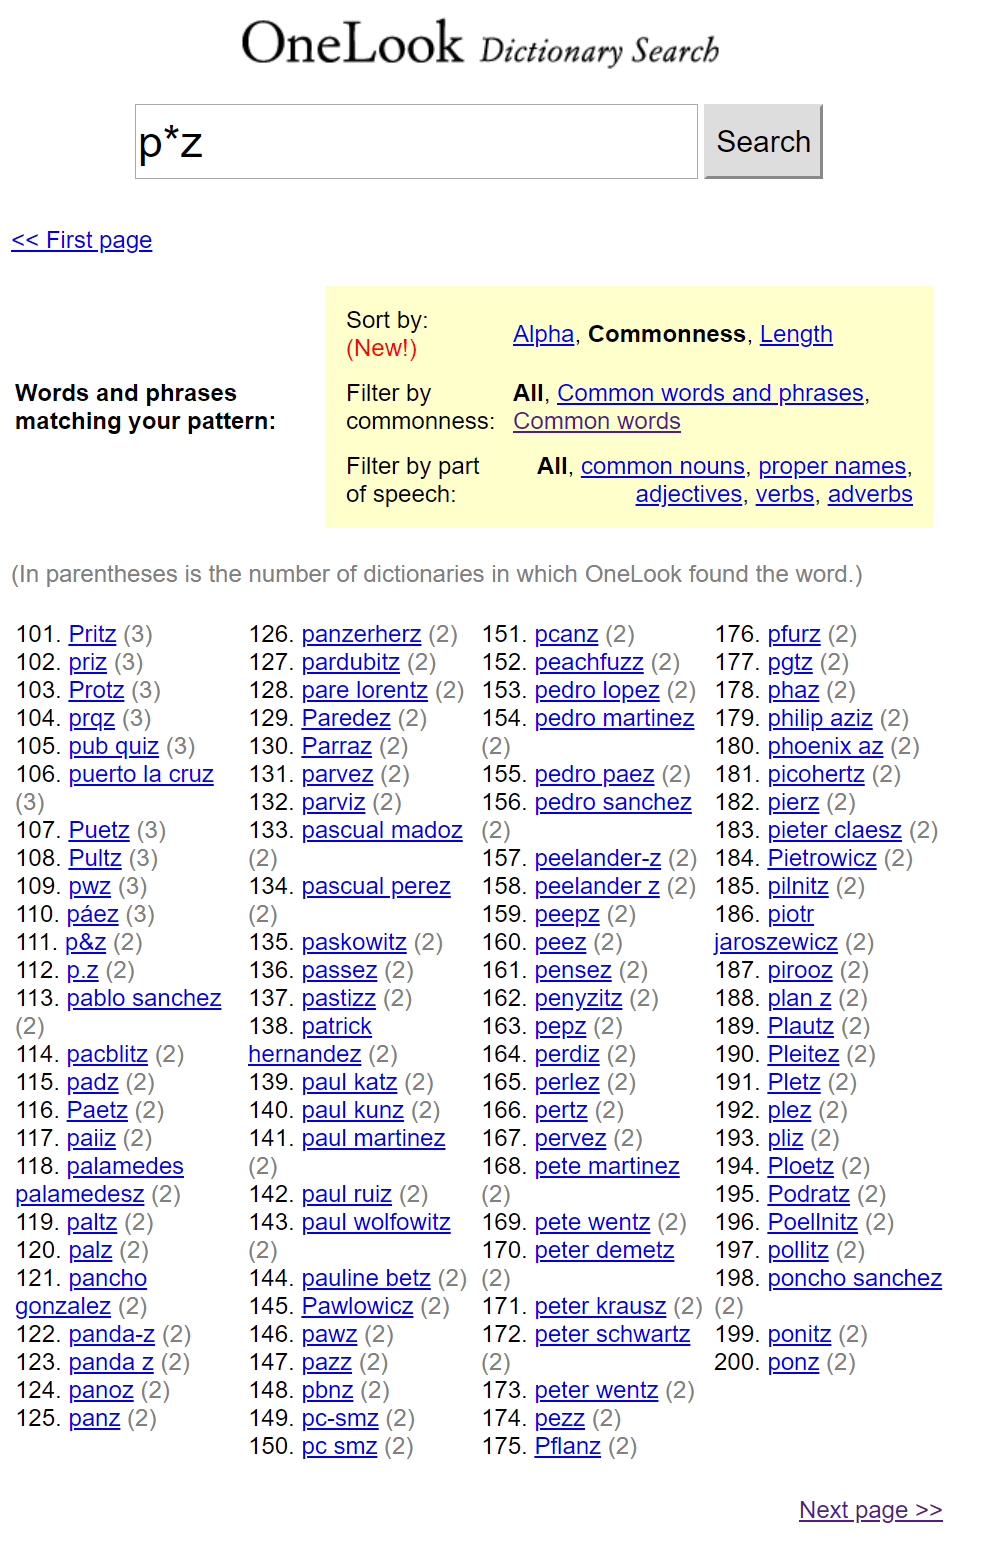
Task: Open the word Poellnitz
Action: point(813,1222)
